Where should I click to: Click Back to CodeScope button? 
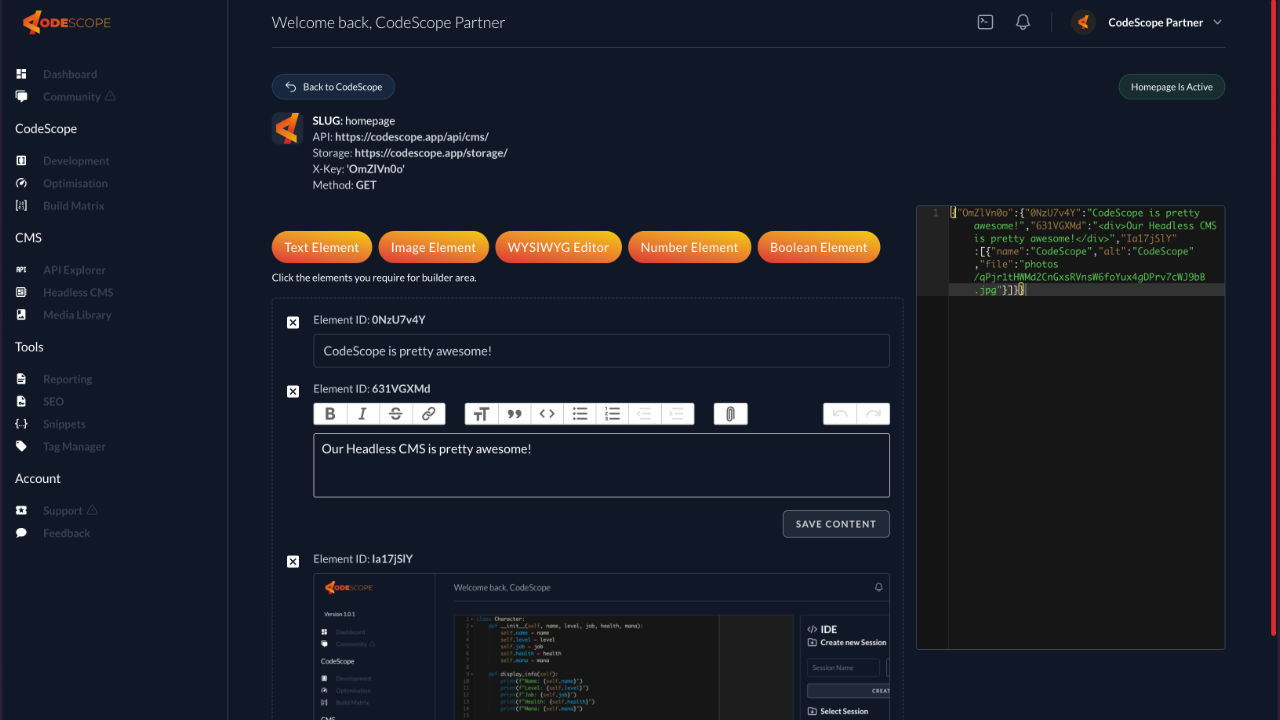click(333, 87)
